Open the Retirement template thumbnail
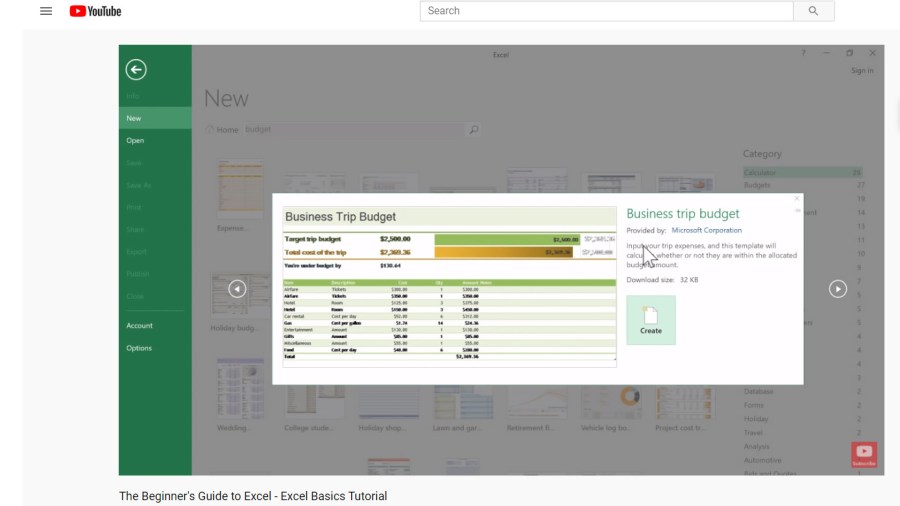This screenshot has height=506, width=900. pos(537,402)
